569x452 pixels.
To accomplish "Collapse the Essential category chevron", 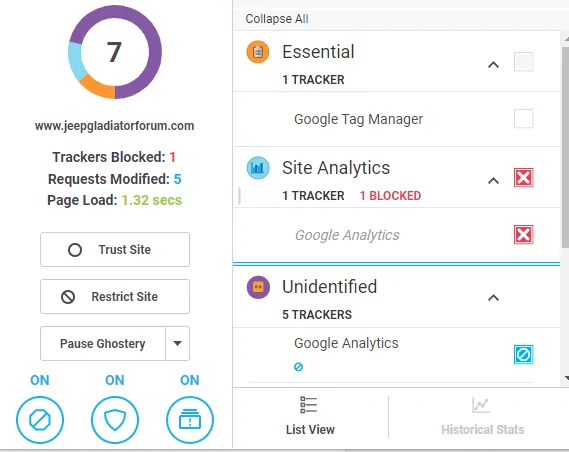I will 493,65.
